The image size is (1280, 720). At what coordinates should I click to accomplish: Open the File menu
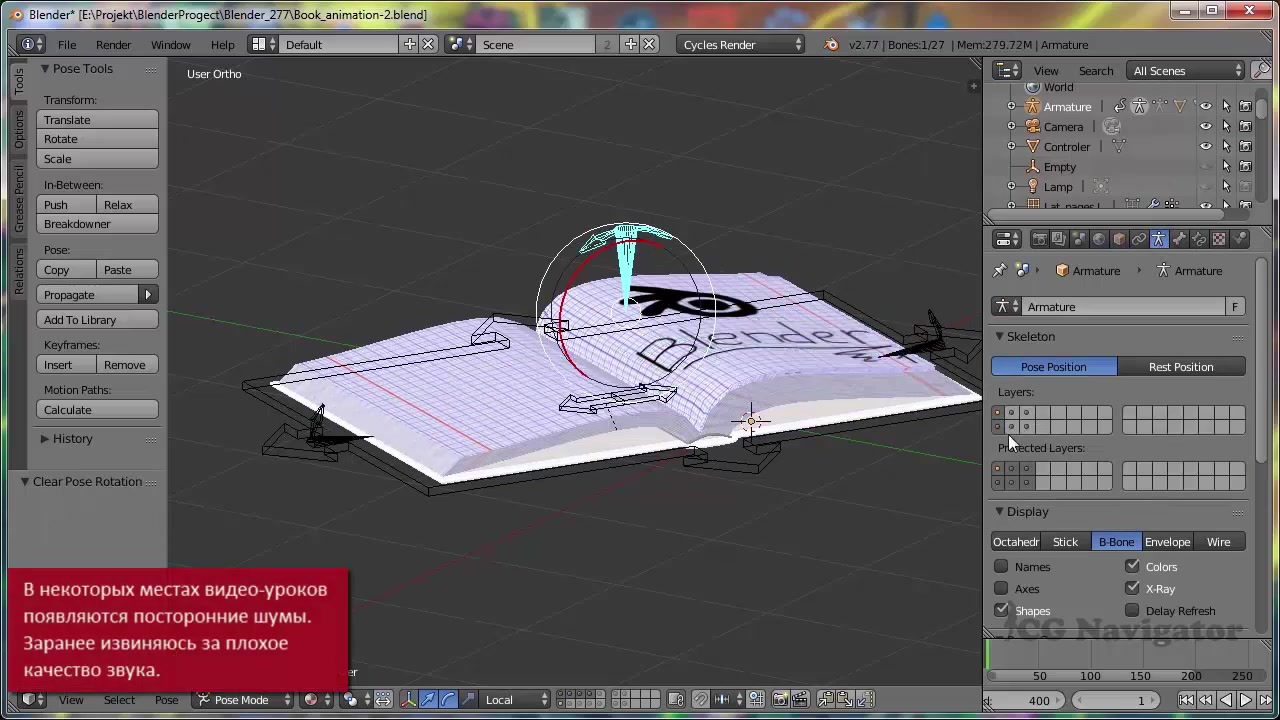click(x=67, y=44)
